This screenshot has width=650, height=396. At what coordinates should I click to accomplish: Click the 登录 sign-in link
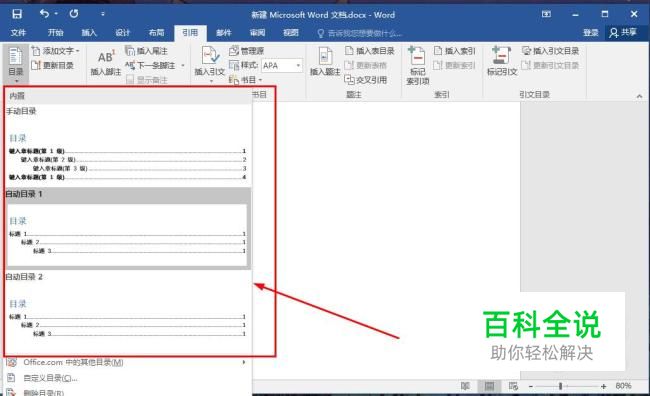(x=591, y=33)
